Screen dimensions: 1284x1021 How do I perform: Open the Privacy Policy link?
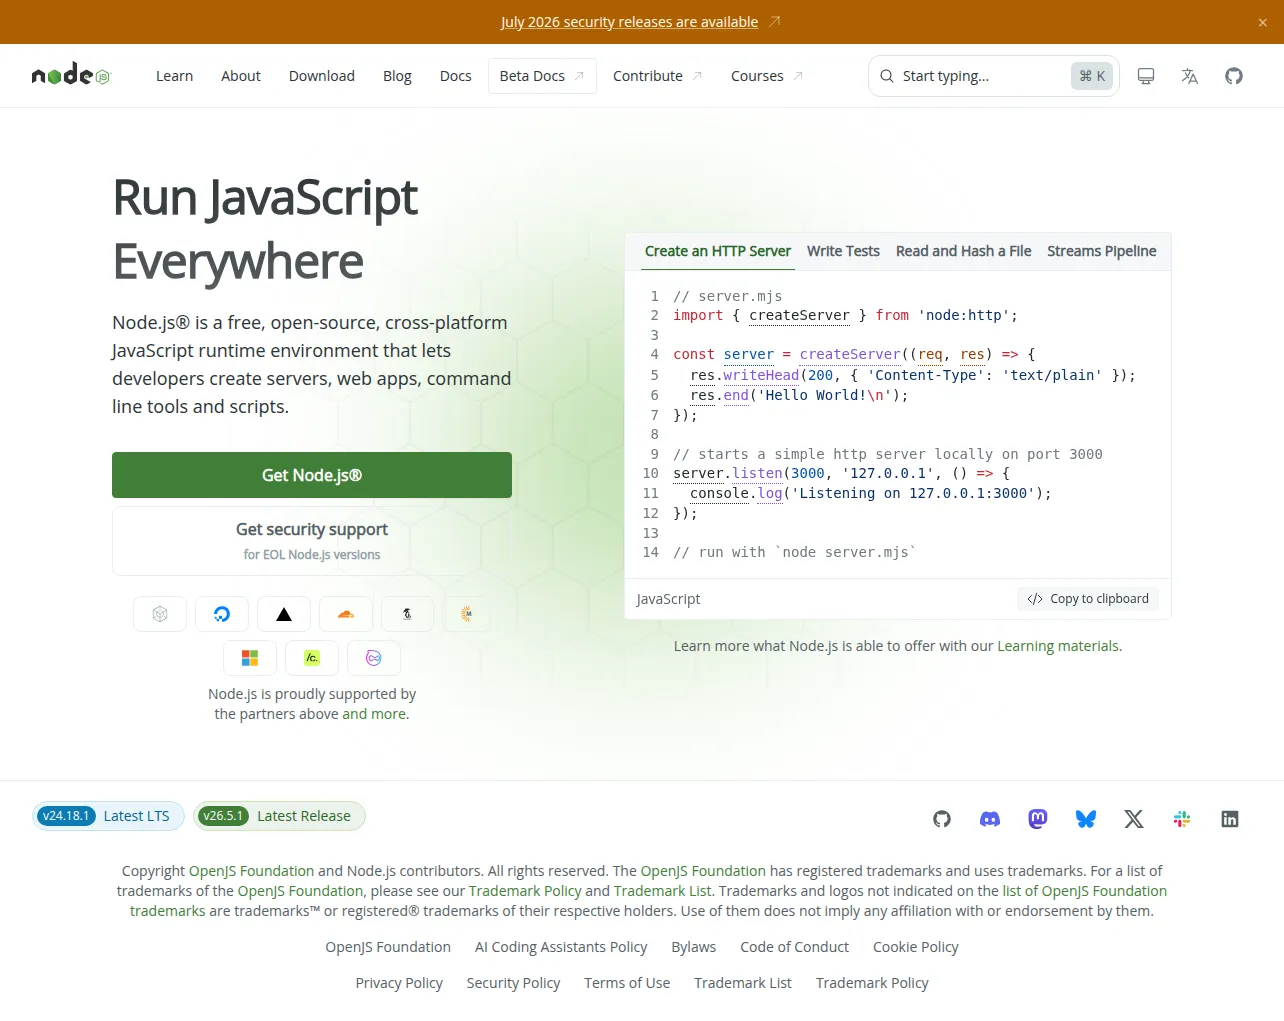(399, 983)
